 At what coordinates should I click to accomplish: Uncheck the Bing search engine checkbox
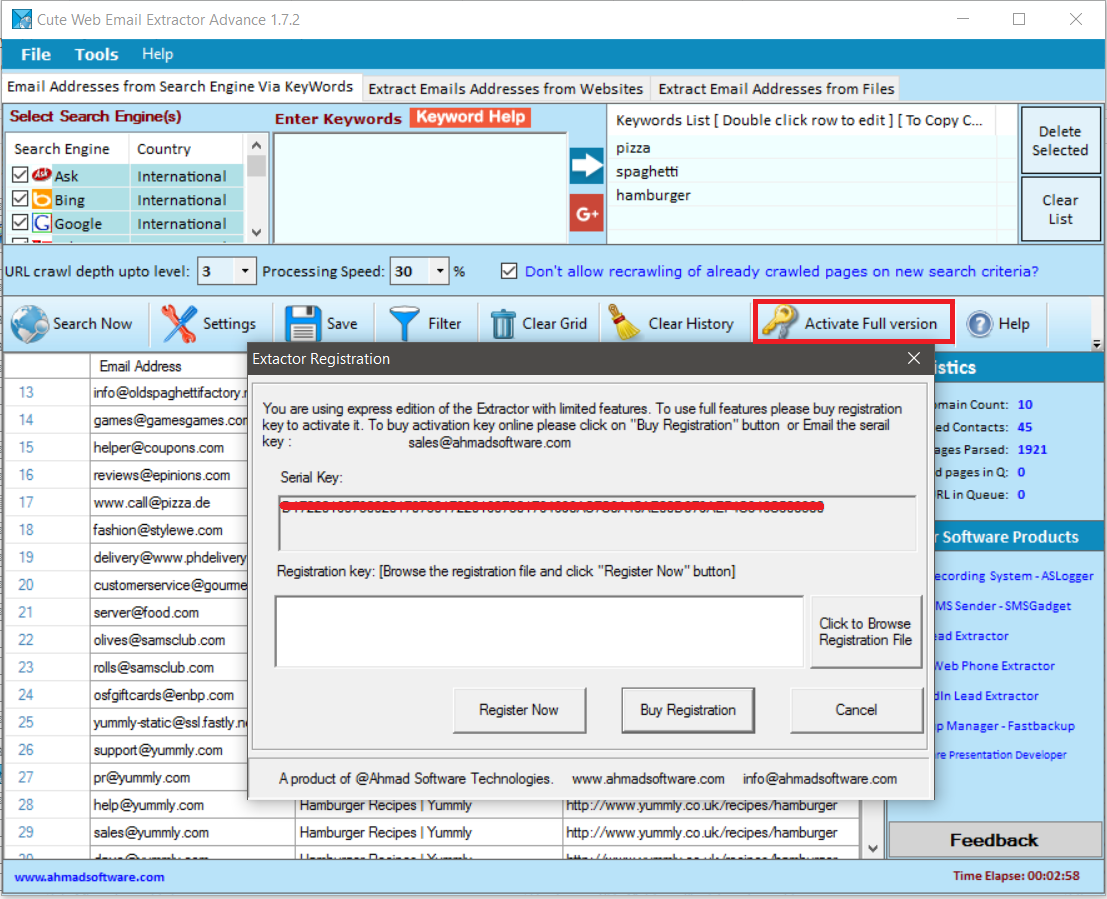click(x=20, y=198)
